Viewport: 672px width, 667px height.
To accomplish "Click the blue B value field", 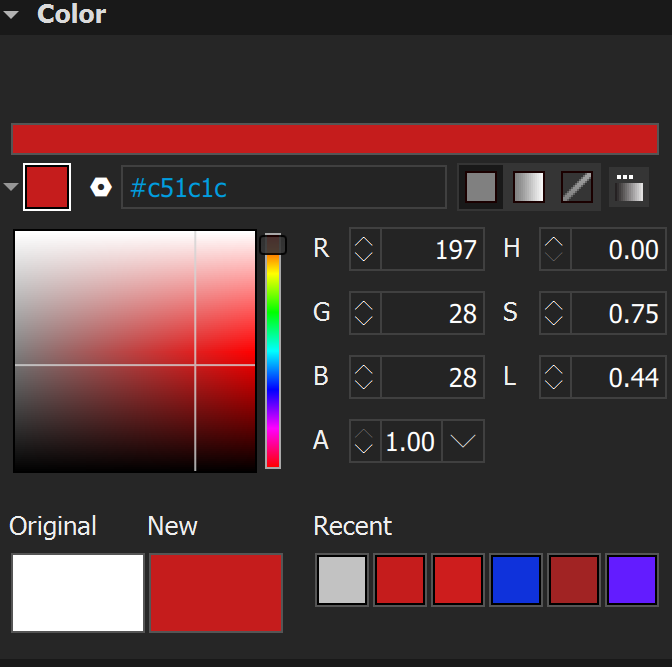I will click(x=432, y=377).
